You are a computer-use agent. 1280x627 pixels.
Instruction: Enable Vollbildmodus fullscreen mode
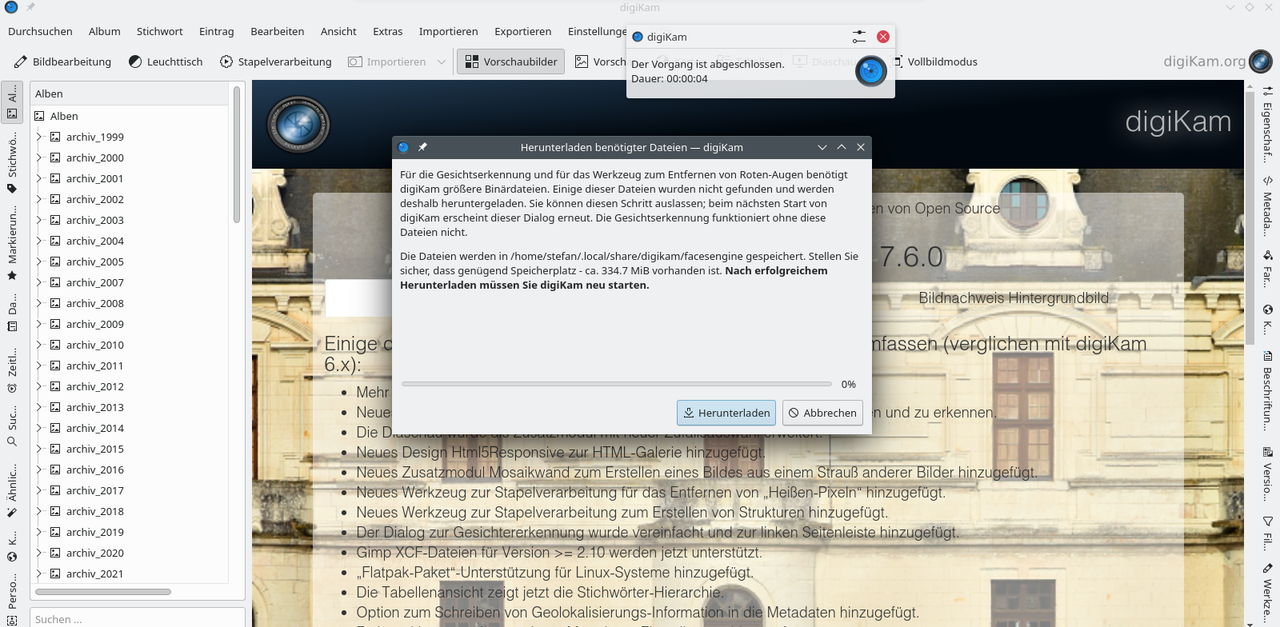point(932,62)
